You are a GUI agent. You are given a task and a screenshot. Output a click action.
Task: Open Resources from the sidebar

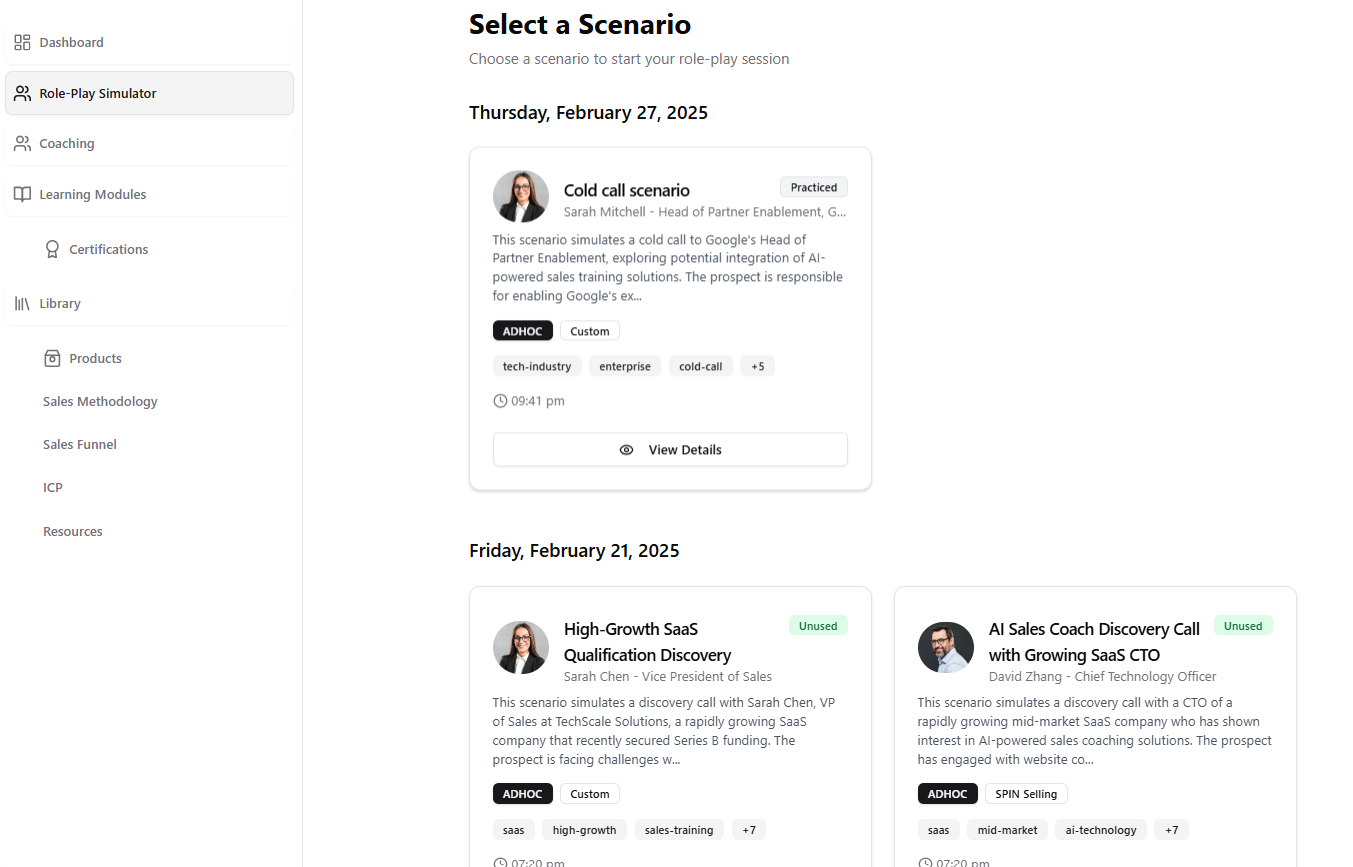(73, 531)
